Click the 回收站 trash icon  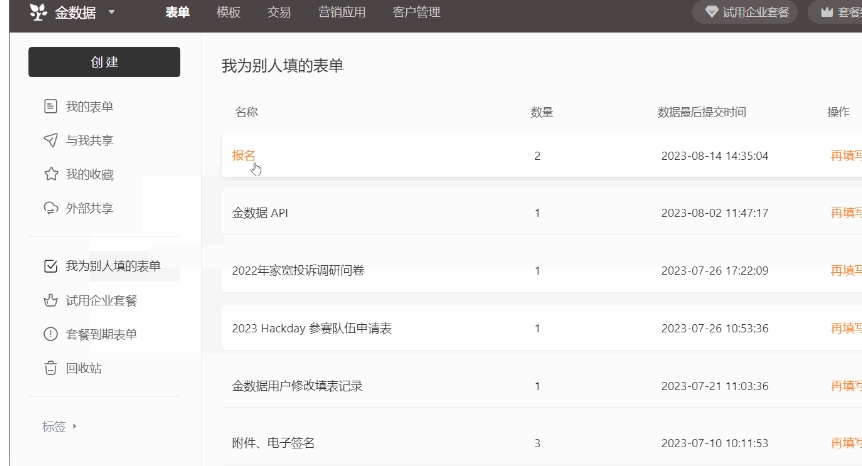click(x=51, y=368)
